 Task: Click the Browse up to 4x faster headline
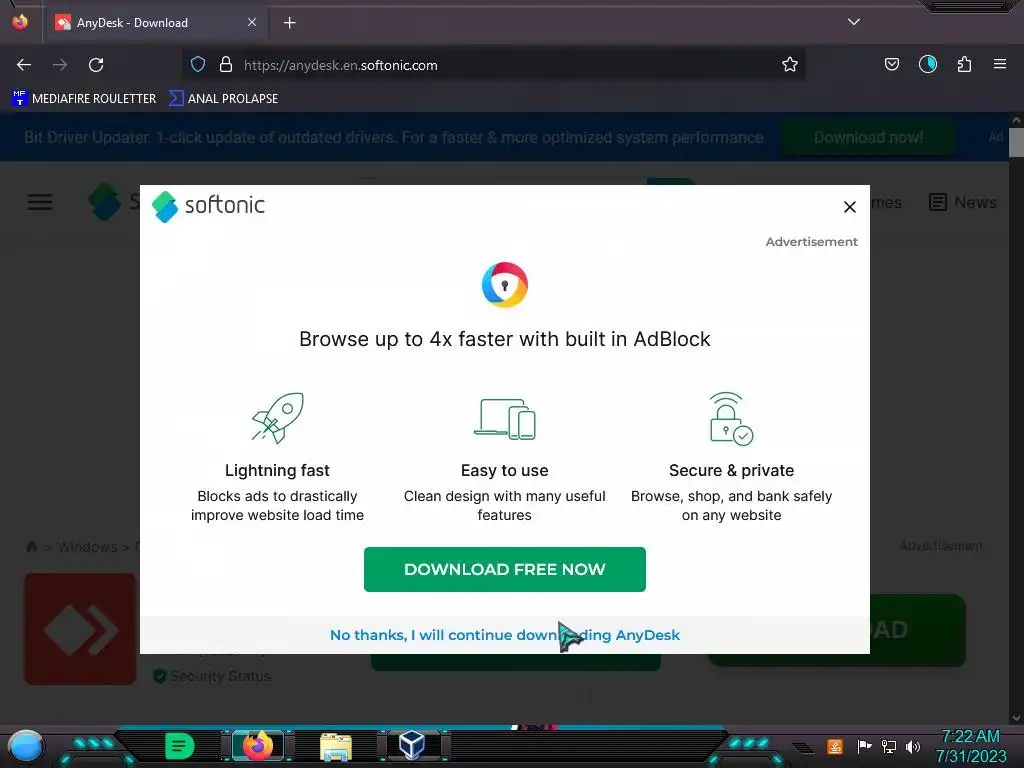[x=504, y=339]
